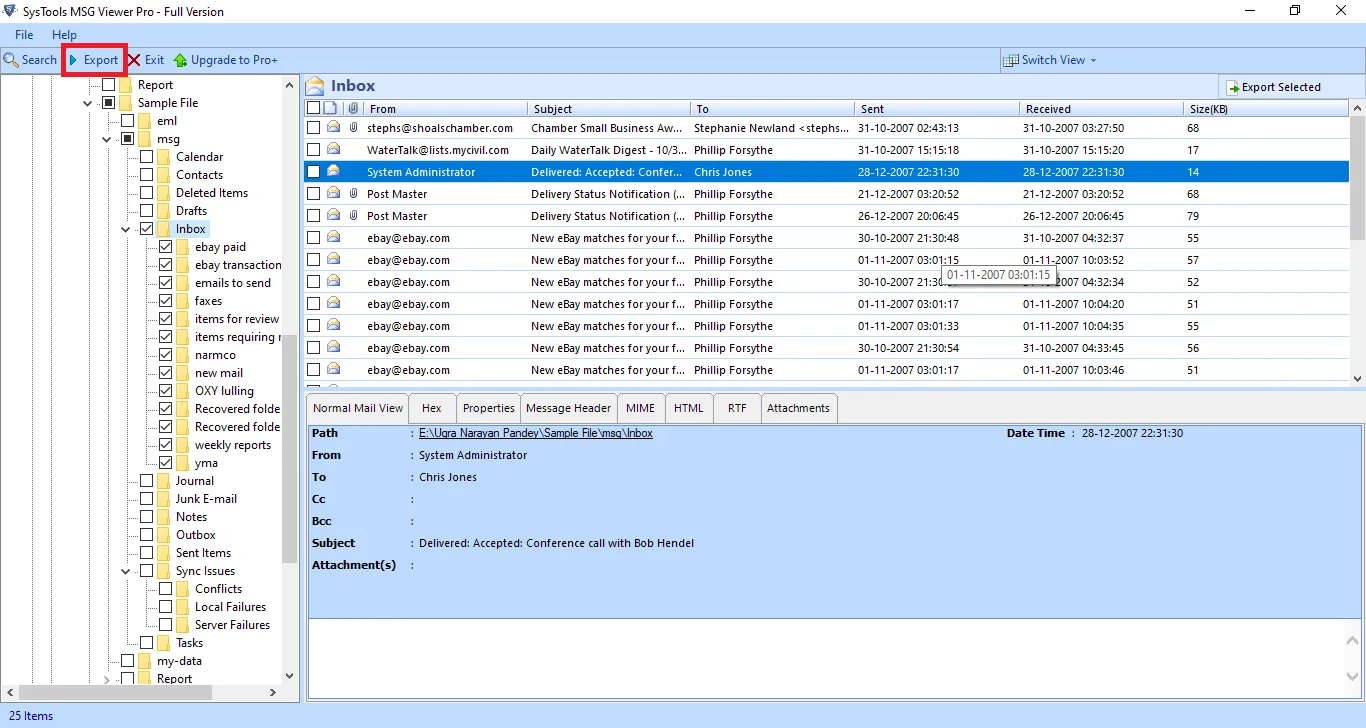Screen dimensions: 1366x728
Task: Open the File menu
Action: [x=24, y=35]
